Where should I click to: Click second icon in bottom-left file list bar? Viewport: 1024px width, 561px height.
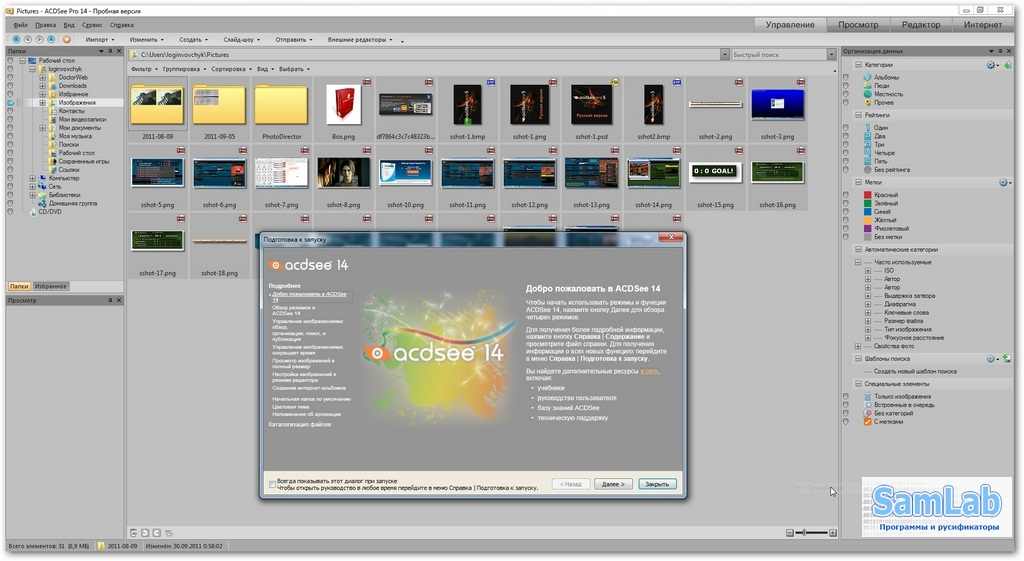tap(146, 533)
